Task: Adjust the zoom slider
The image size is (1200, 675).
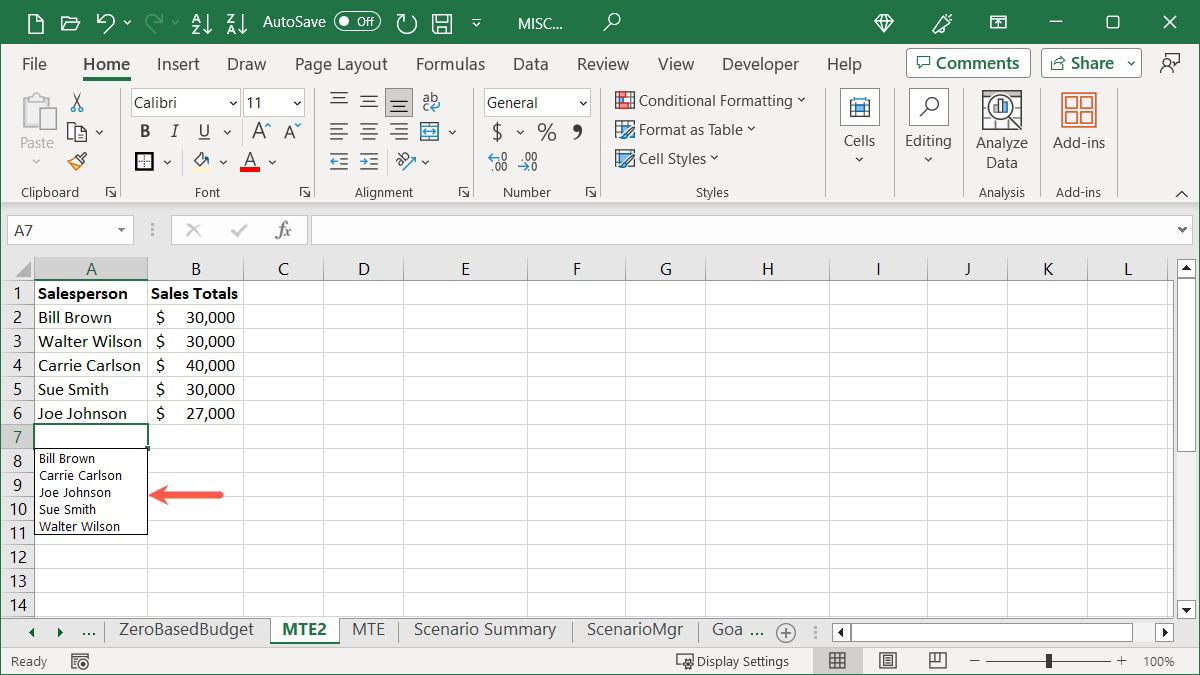Action: coord(1048,661)
